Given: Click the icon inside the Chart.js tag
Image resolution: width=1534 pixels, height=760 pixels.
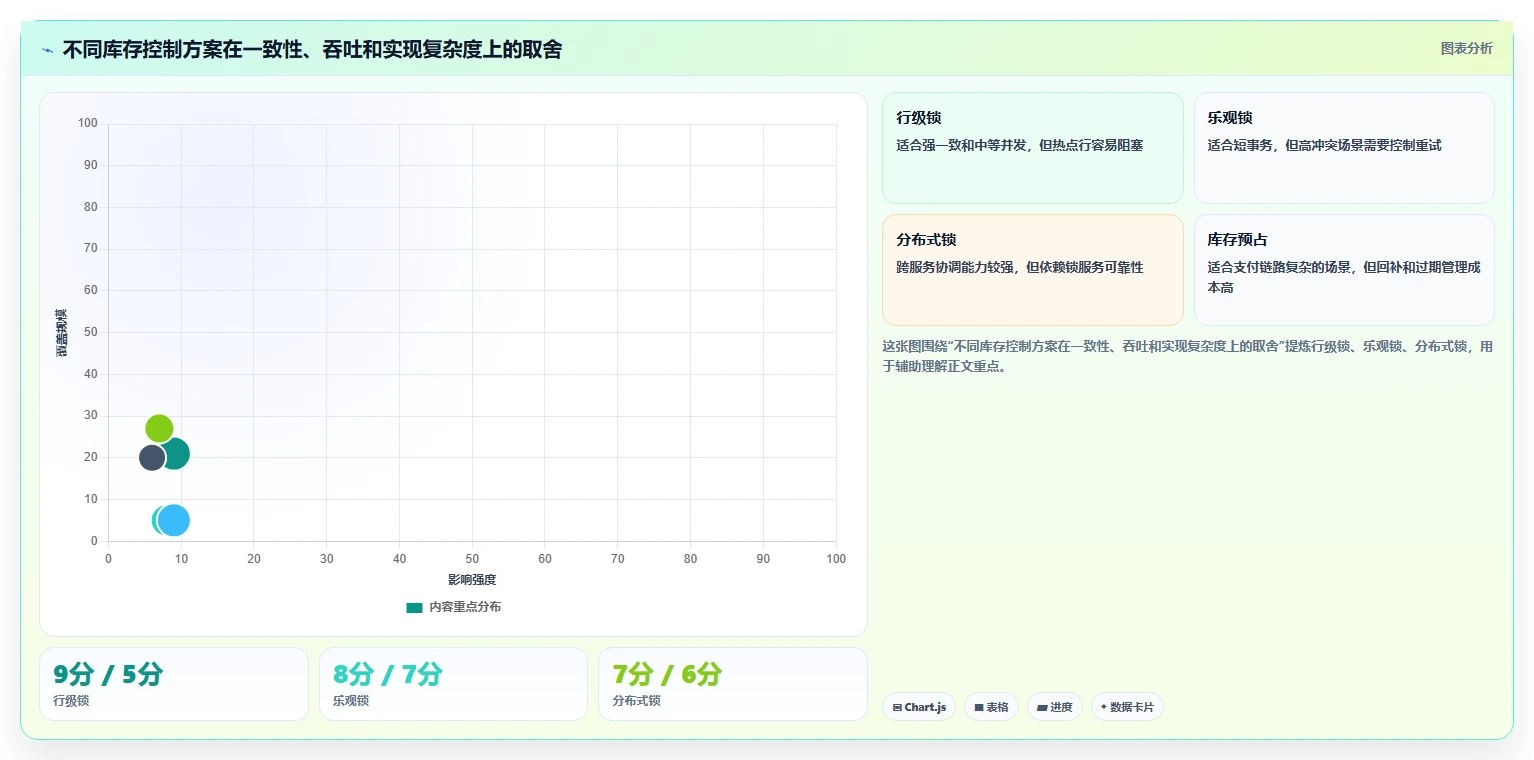Looking at the screenshot, I should click(897, 707).
